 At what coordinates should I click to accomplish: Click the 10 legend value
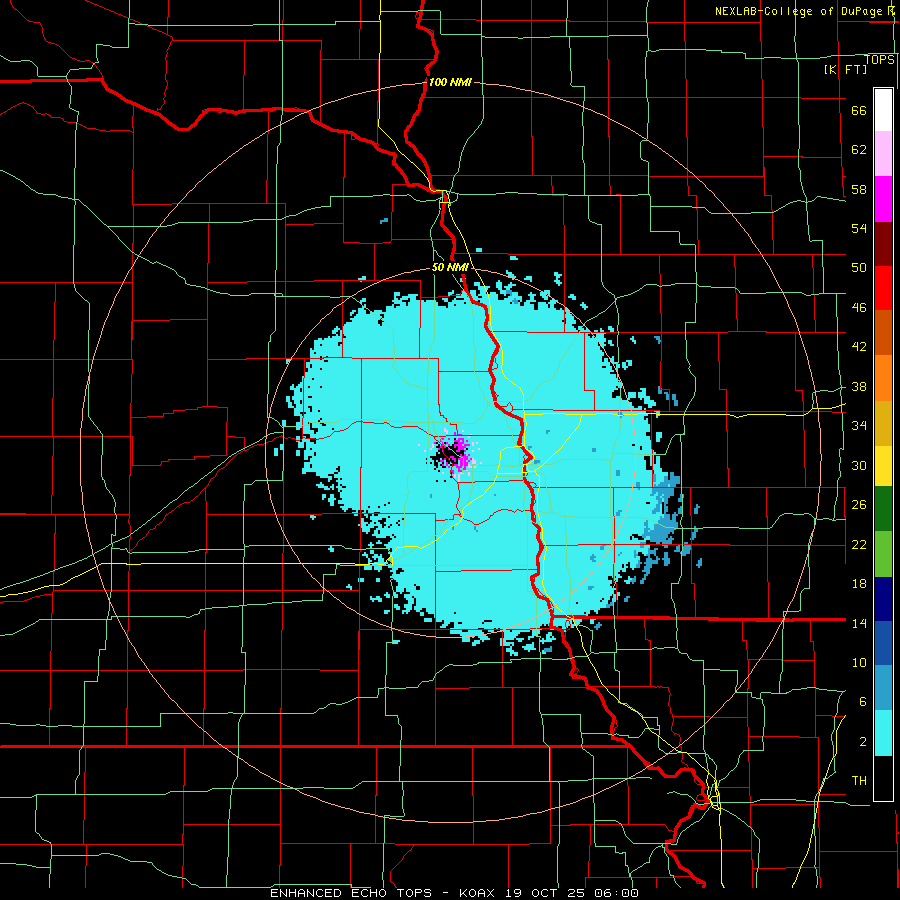tap(859, 662)
